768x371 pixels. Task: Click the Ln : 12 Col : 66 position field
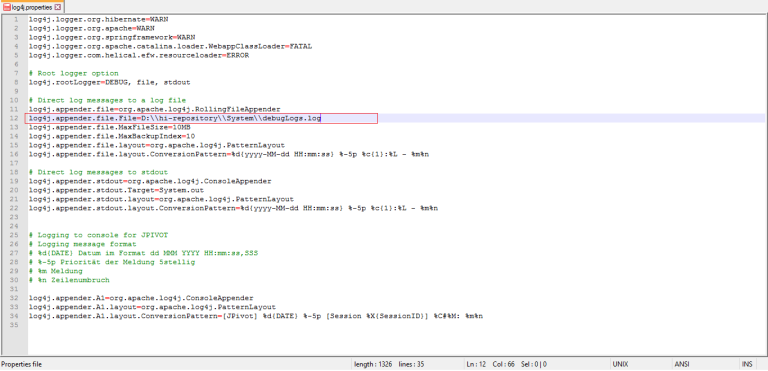tap(506, 364)
